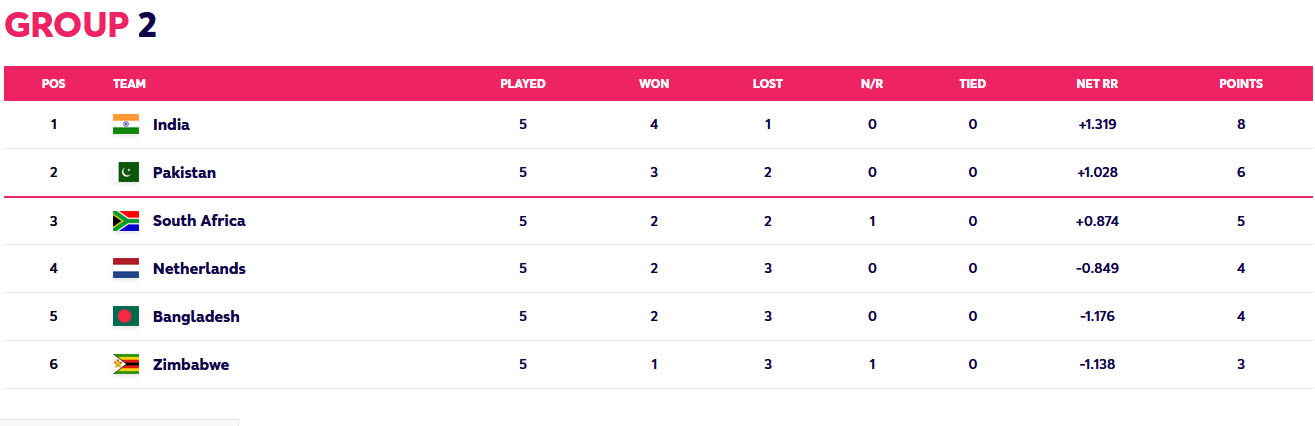Click the PLAYED column header
The image size is (1315, 426).
click(523, 84)
